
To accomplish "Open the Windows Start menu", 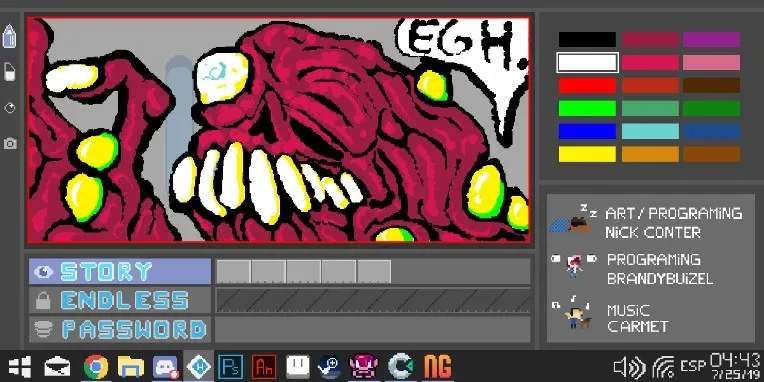I will point(19,366).
